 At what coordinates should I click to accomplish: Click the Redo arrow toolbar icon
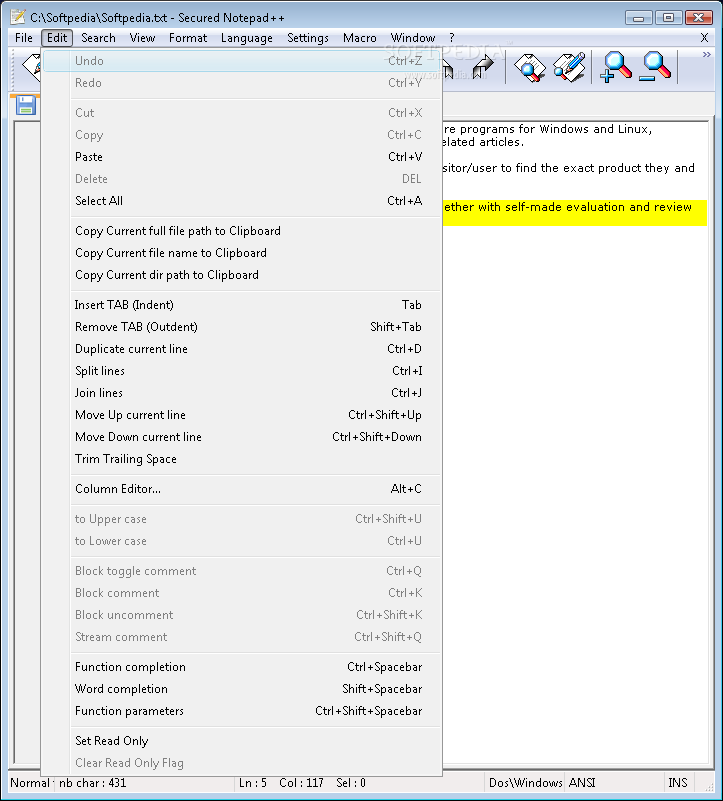[482, 66]
